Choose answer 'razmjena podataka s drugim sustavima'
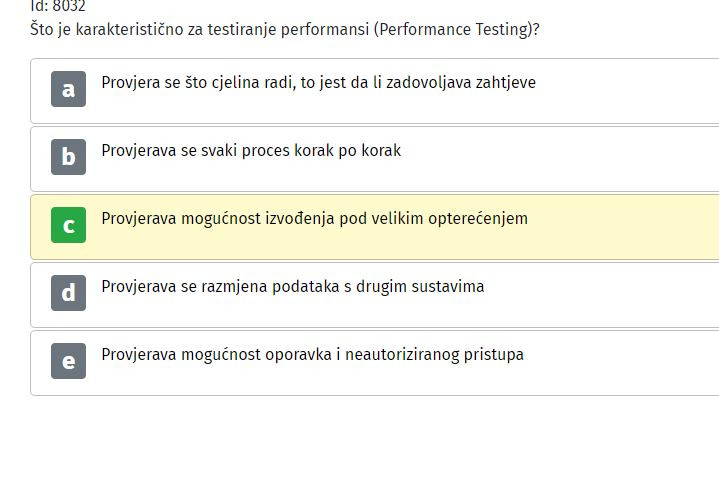The image size is (719, 494). point(293,286)
